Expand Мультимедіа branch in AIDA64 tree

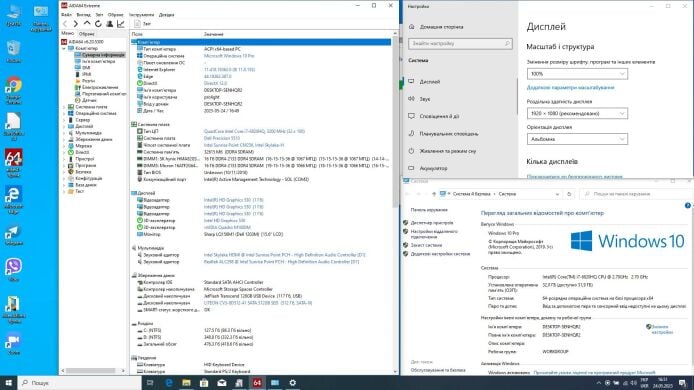click(x=65, y=133)
